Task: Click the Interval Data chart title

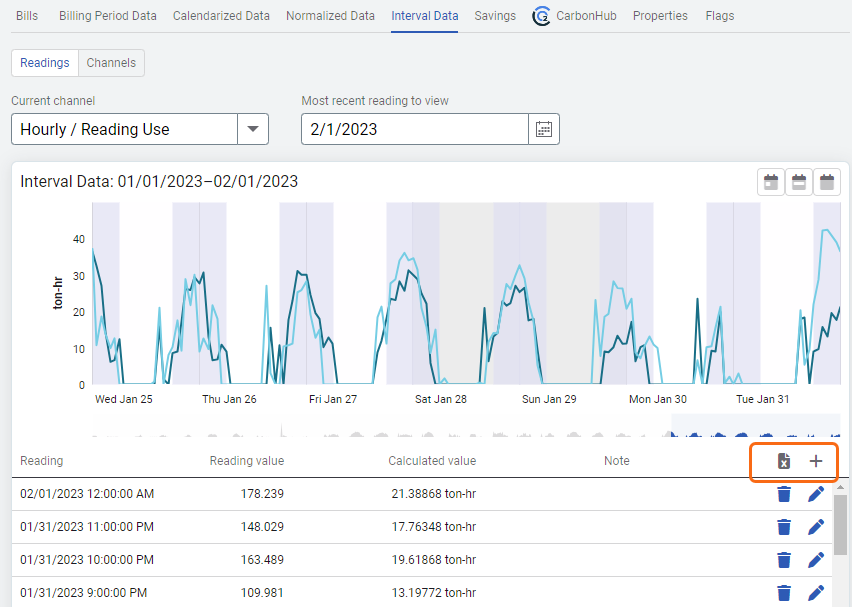Action: coord(159,182)
